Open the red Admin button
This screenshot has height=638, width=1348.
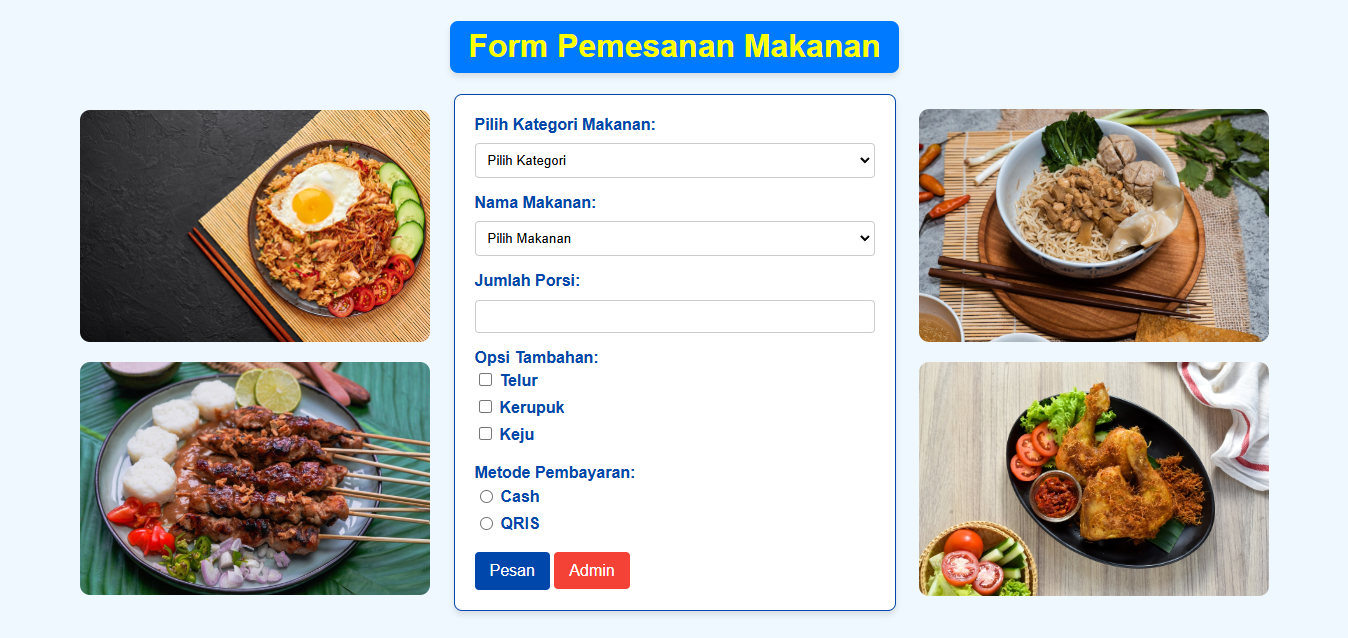click(x=592, y=571)
